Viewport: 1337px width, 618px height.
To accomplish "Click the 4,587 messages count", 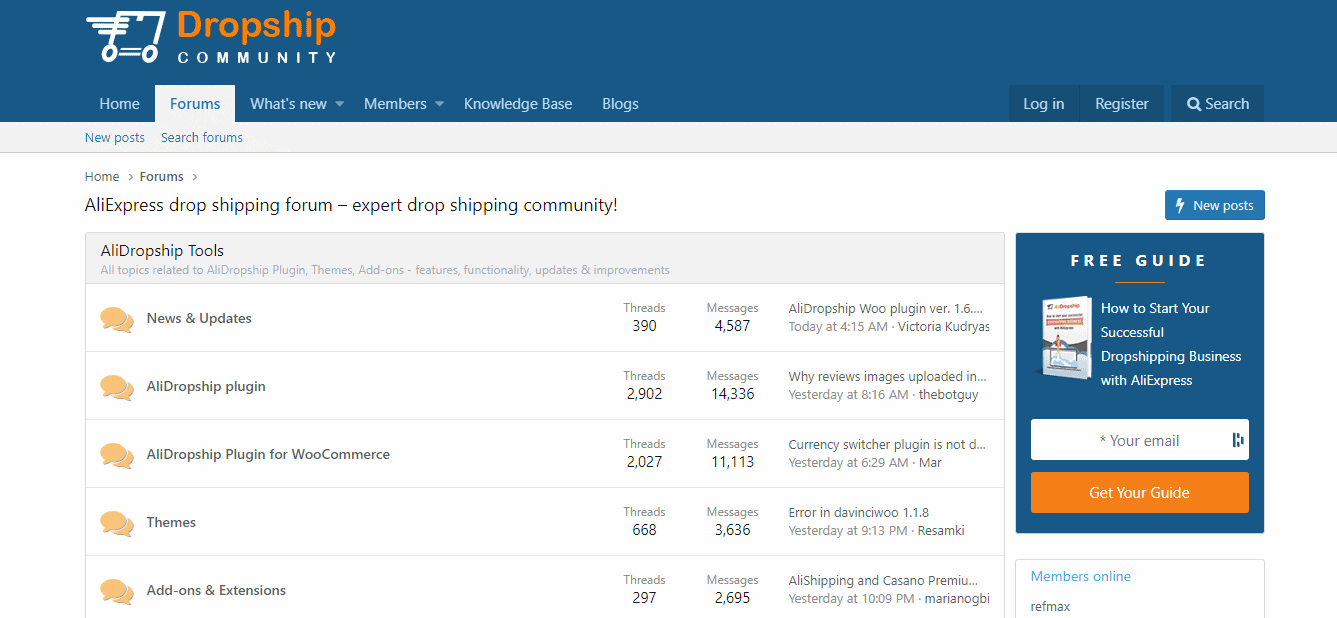I will [732, 326].
